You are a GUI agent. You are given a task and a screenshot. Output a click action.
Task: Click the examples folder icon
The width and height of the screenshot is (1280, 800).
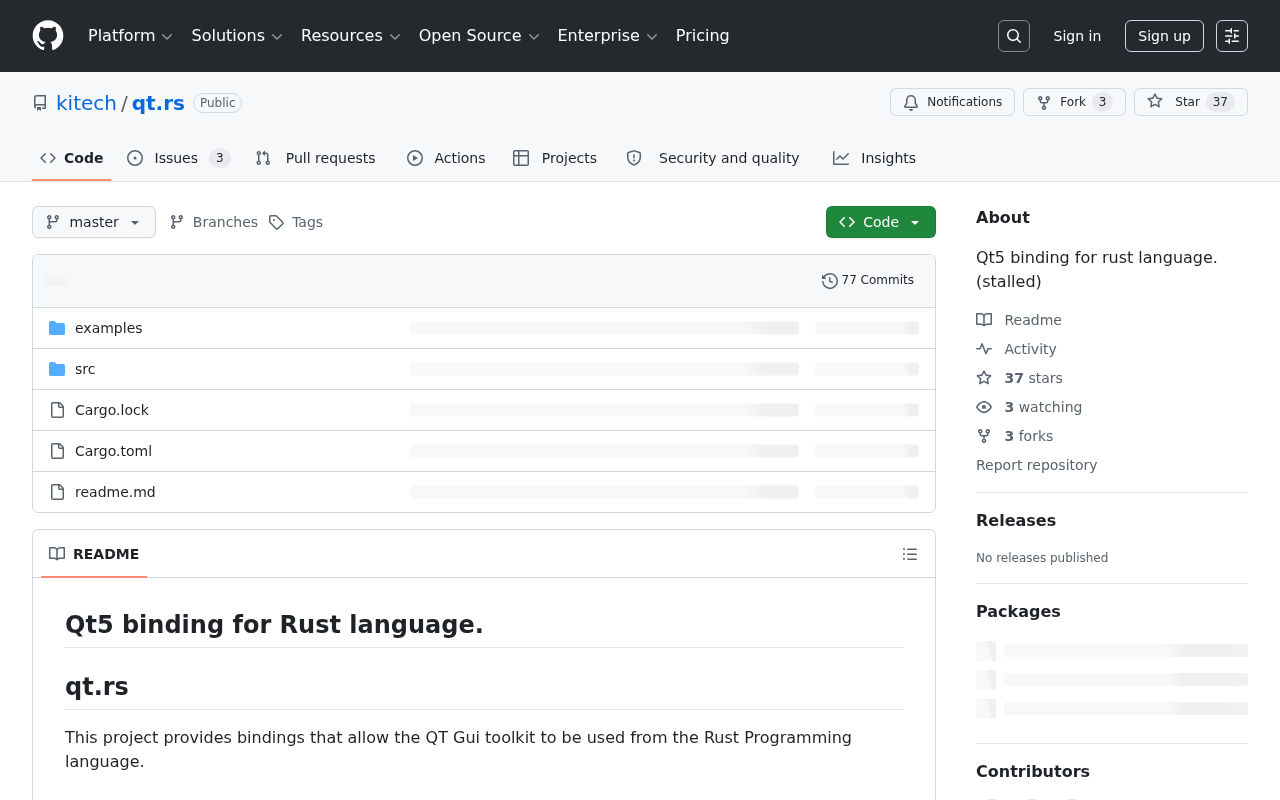point(57,328)
